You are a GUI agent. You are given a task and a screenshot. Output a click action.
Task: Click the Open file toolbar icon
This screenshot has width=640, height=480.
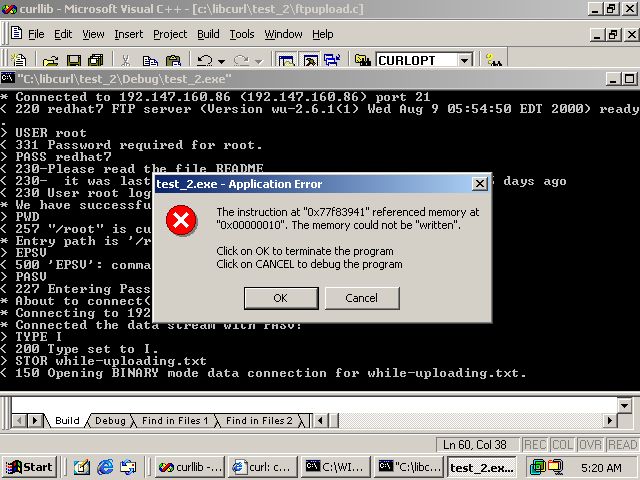click(x=50, y=60)
